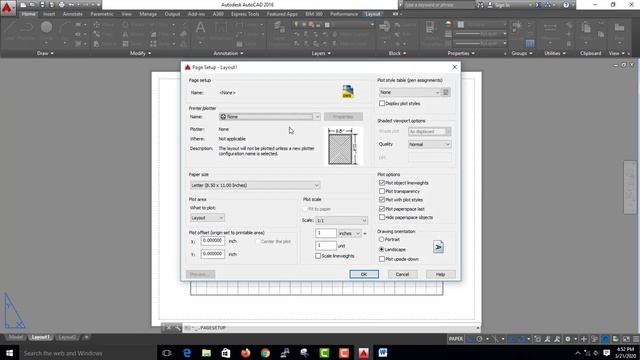This screenshot has height=360, width=640.
Task: Click the command line customize wrench icon
Action: (x=178, y=328)
